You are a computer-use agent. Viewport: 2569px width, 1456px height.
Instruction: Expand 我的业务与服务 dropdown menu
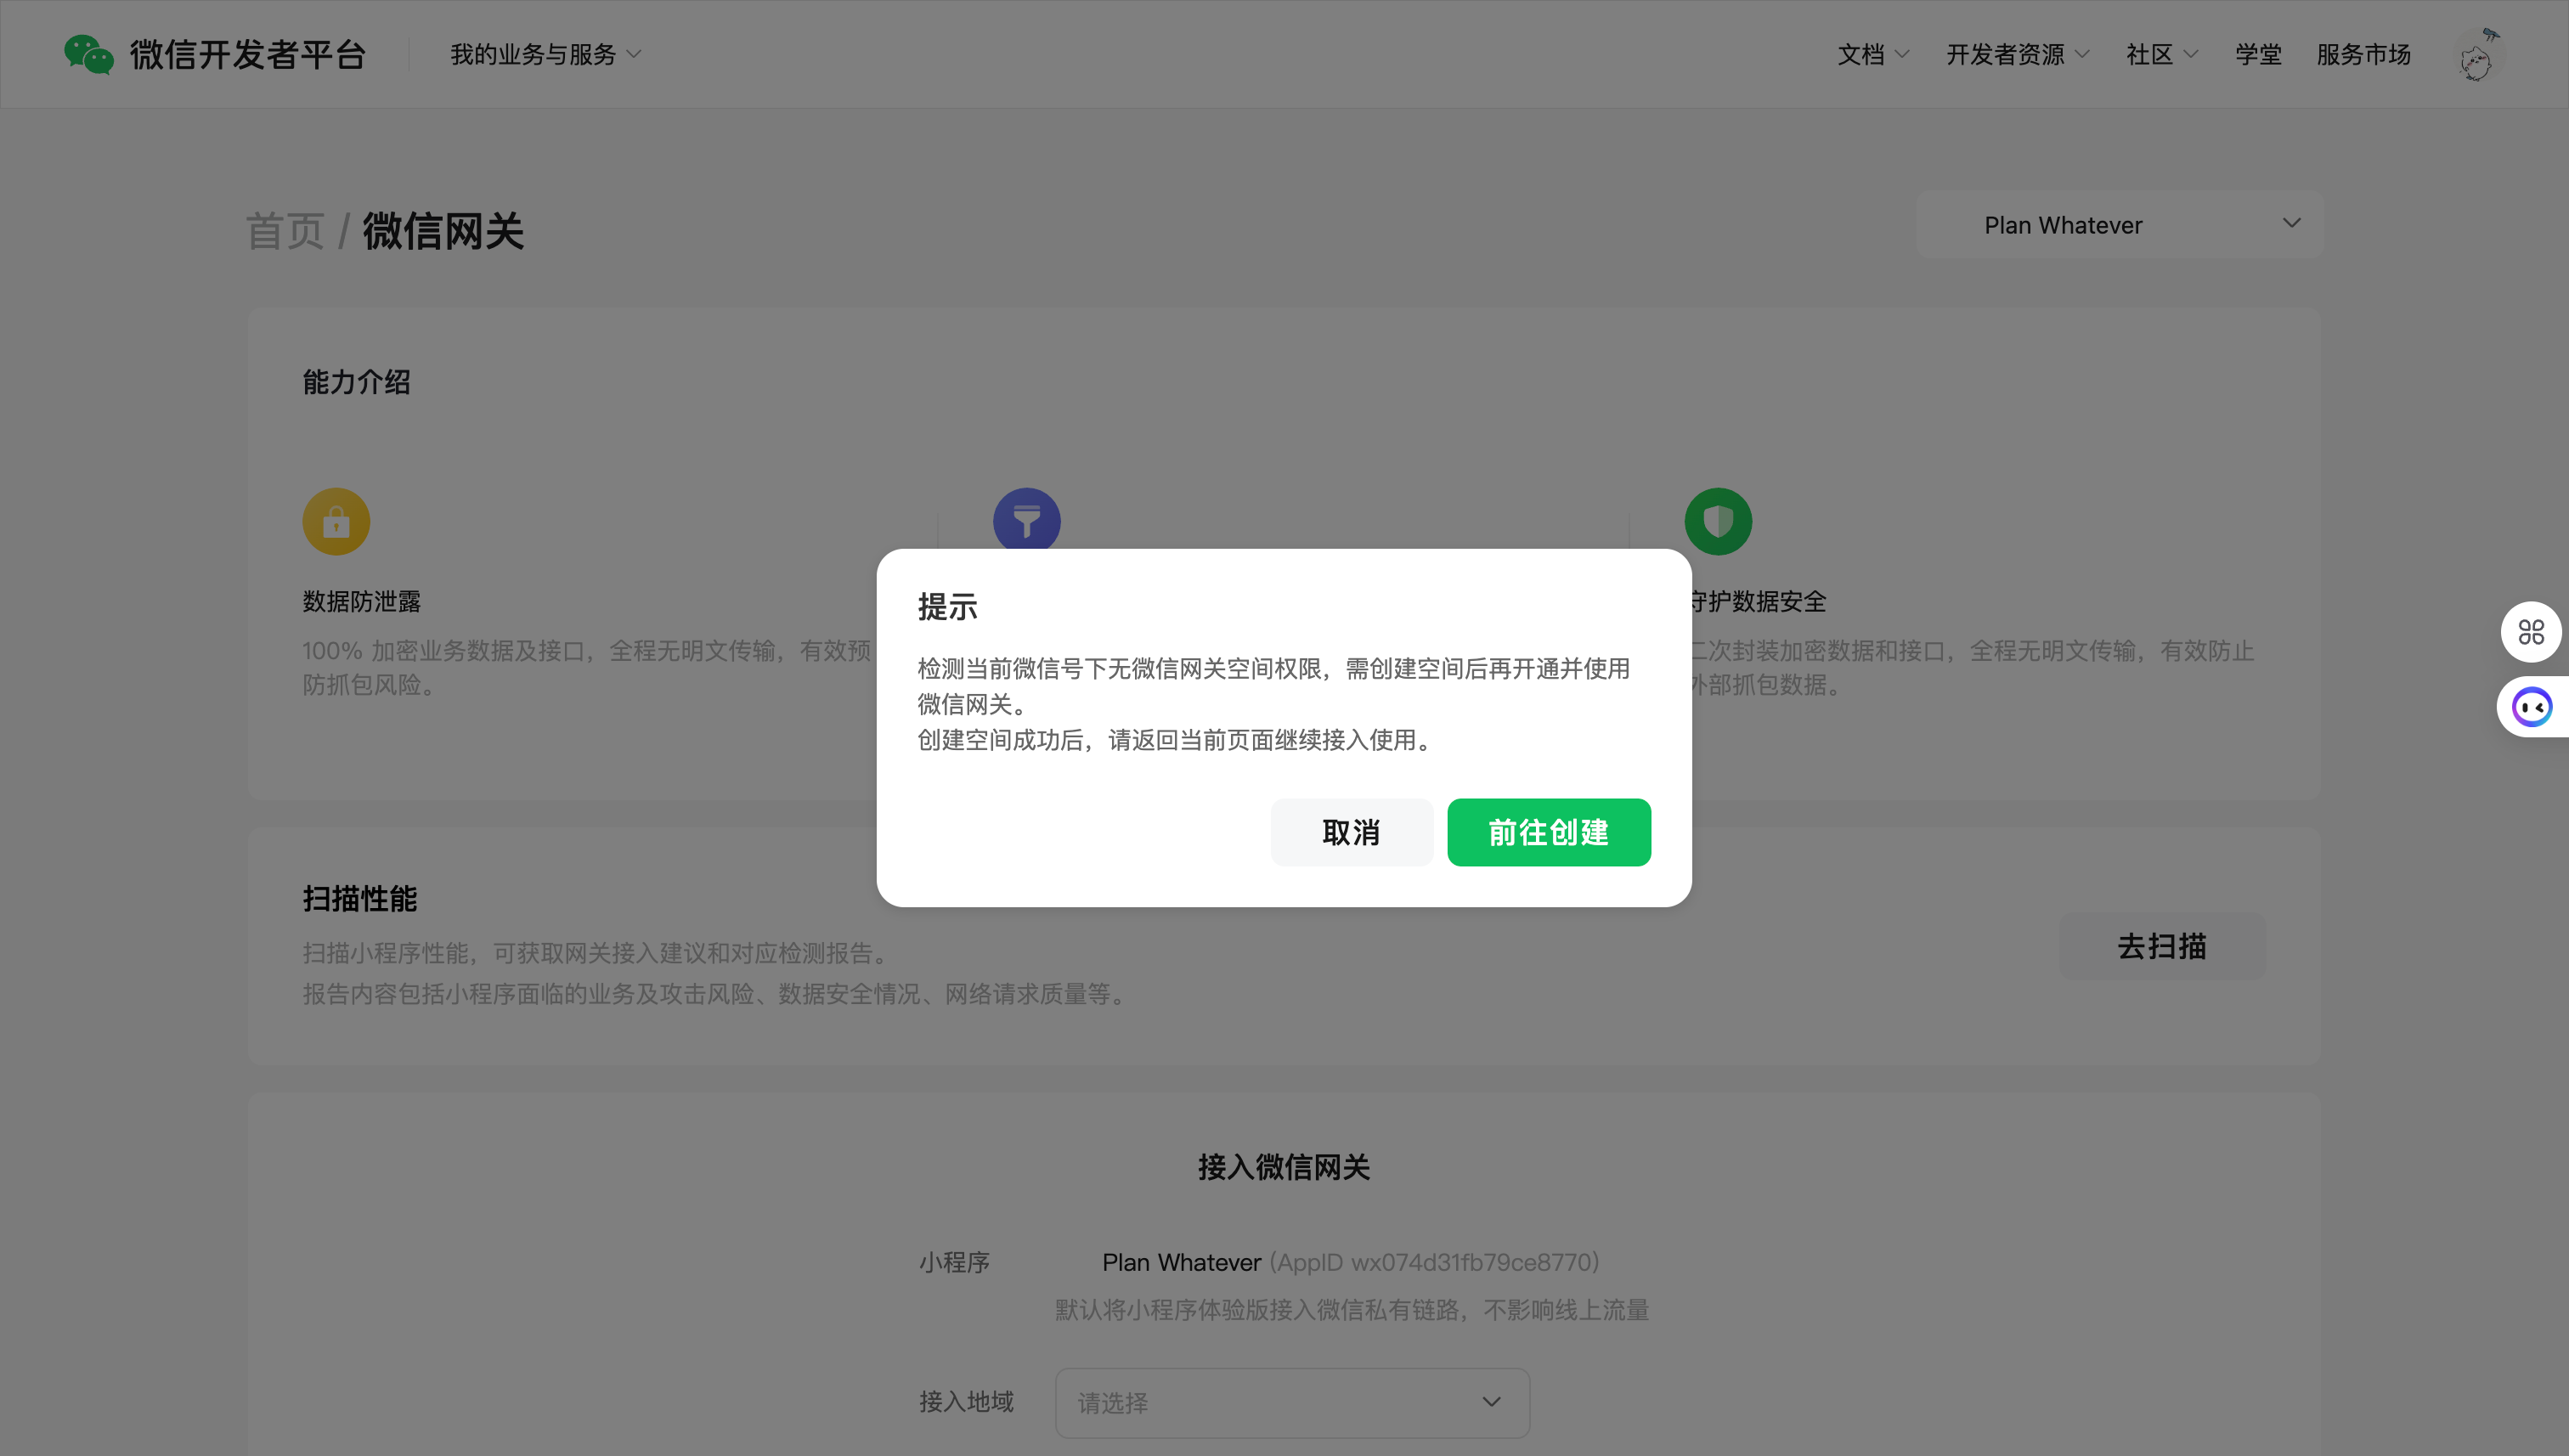pyautogui.click(x=545, y=54)
